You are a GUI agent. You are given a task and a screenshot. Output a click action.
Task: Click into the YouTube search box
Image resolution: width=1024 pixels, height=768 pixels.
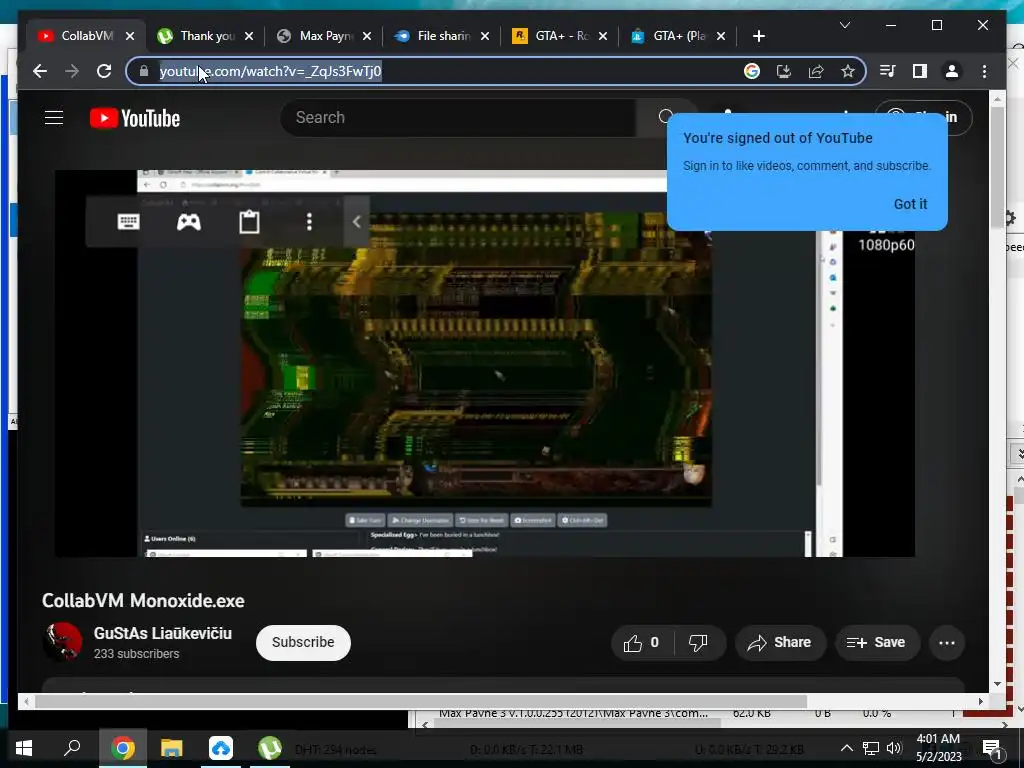point(458,118)
